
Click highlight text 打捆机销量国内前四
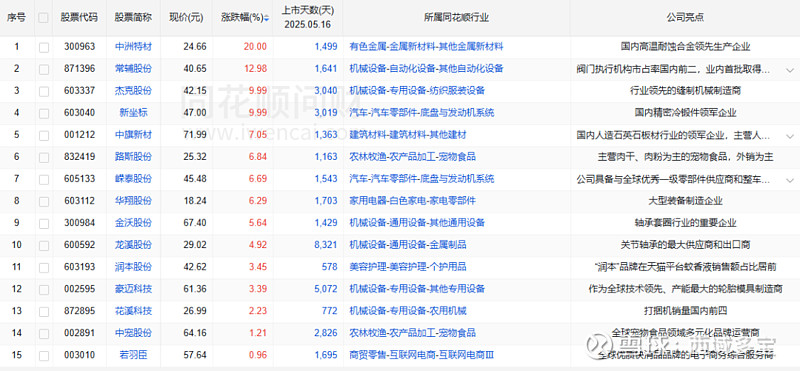click(x=685, y=311)
